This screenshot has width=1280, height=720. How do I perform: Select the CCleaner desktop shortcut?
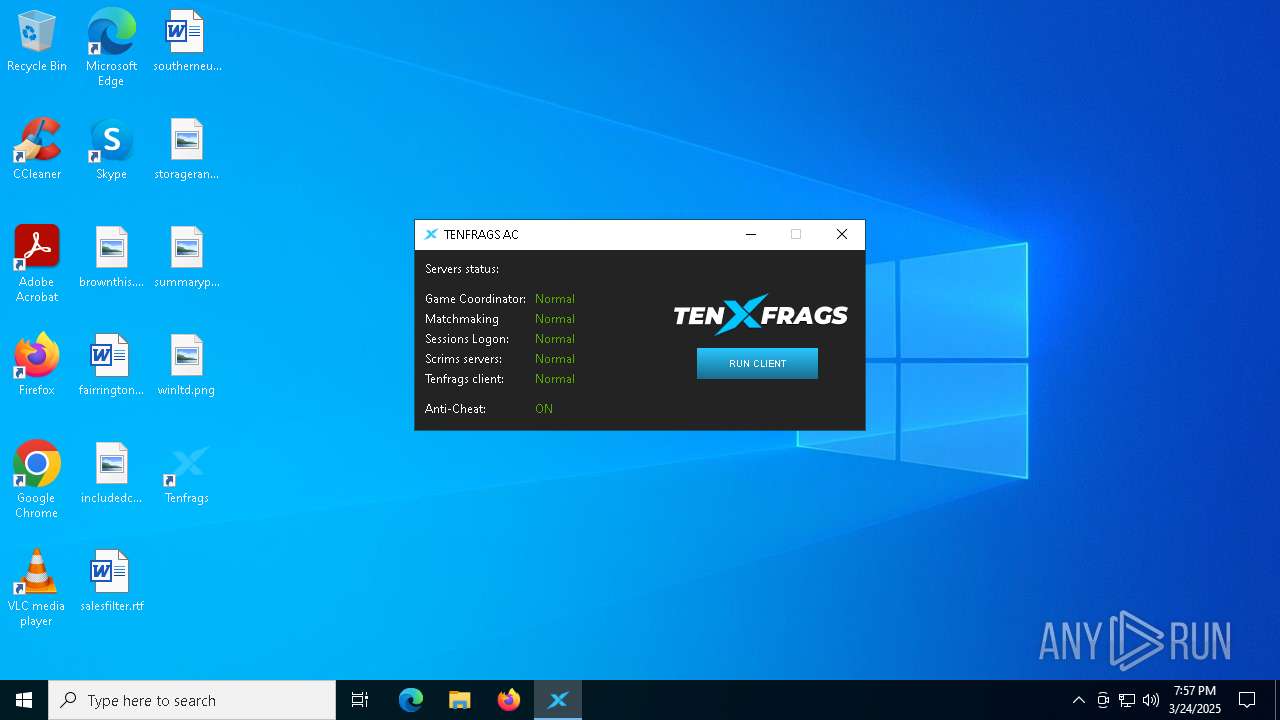point(37,149)
